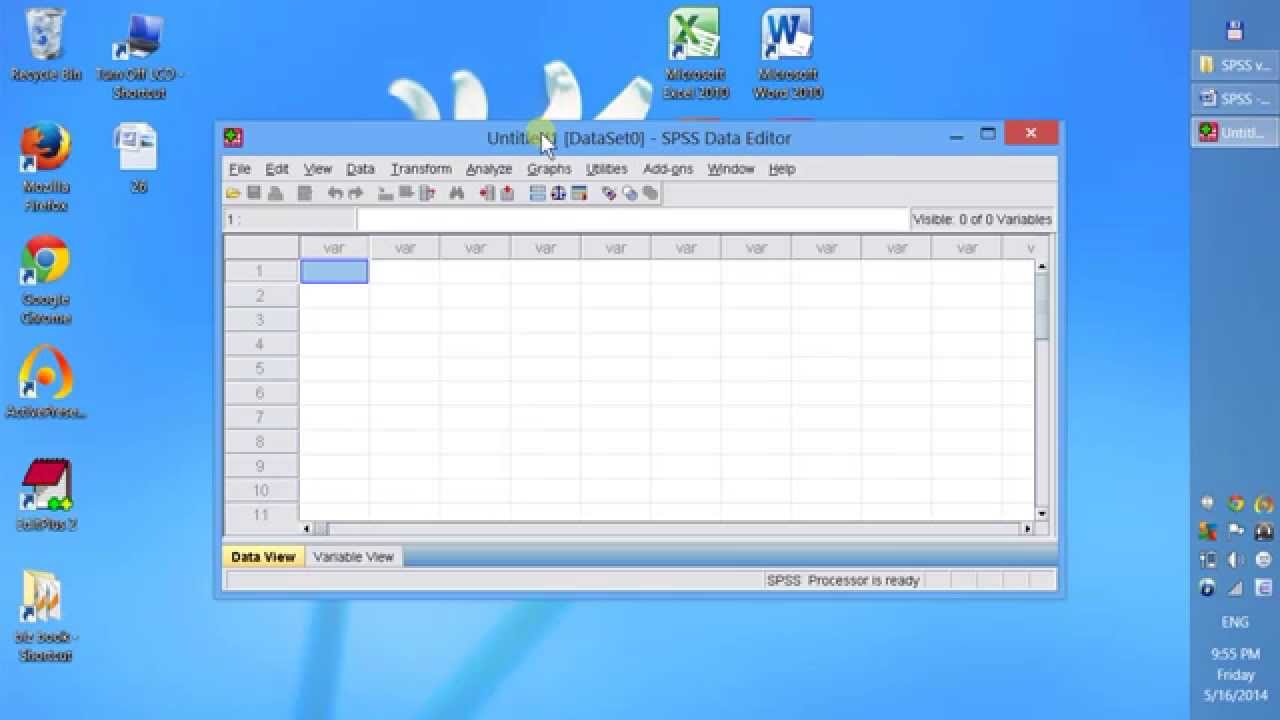The height and width of the screenshot is (720, 1280).
Task: Open the Window menu
Action: 731,169
